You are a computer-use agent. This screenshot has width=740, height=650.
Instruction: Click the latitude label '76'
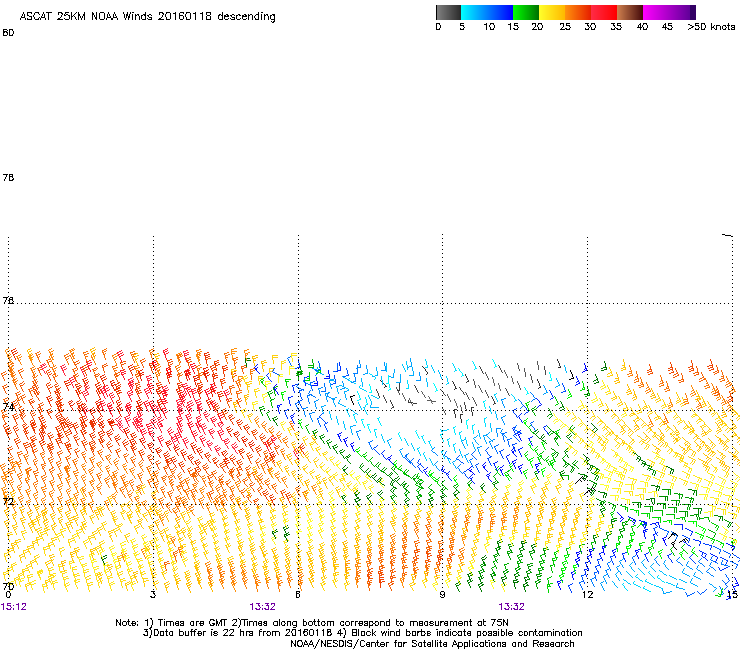(x=8, y=300)
